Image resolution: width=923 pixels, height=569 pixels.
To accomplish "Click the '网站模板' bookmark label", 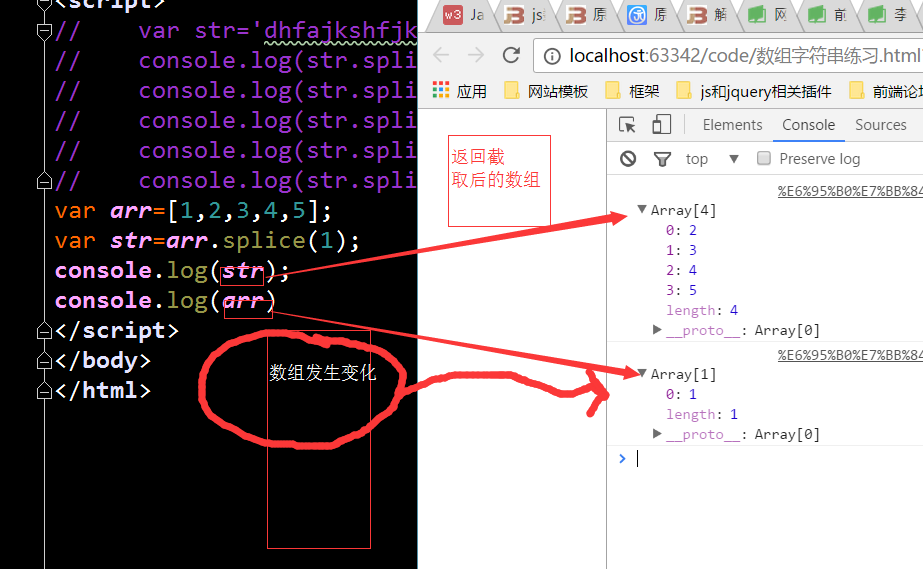I will pos(557,91).
